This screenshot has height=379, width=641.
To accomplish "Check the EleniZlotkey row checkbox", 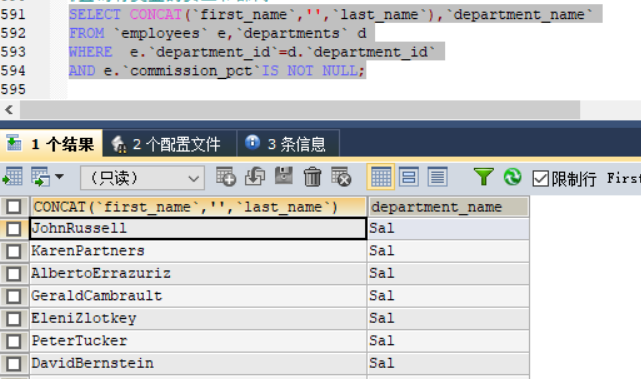I will [x=14, y=318].
